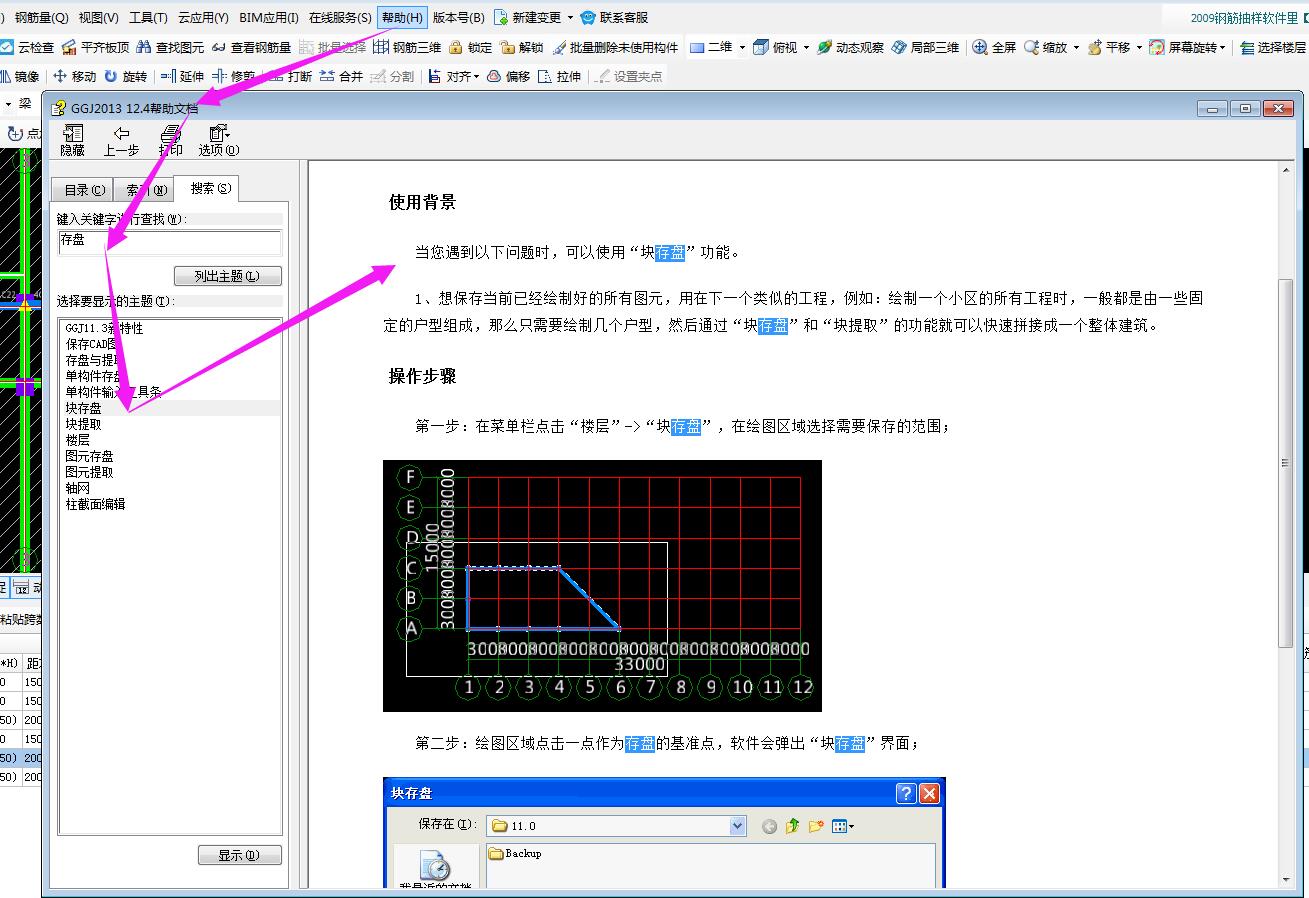Image resolution: width=1309 pixels, height=898 pixels.
Task: Select the 偏移 offset tool
Action: [509, 76]
